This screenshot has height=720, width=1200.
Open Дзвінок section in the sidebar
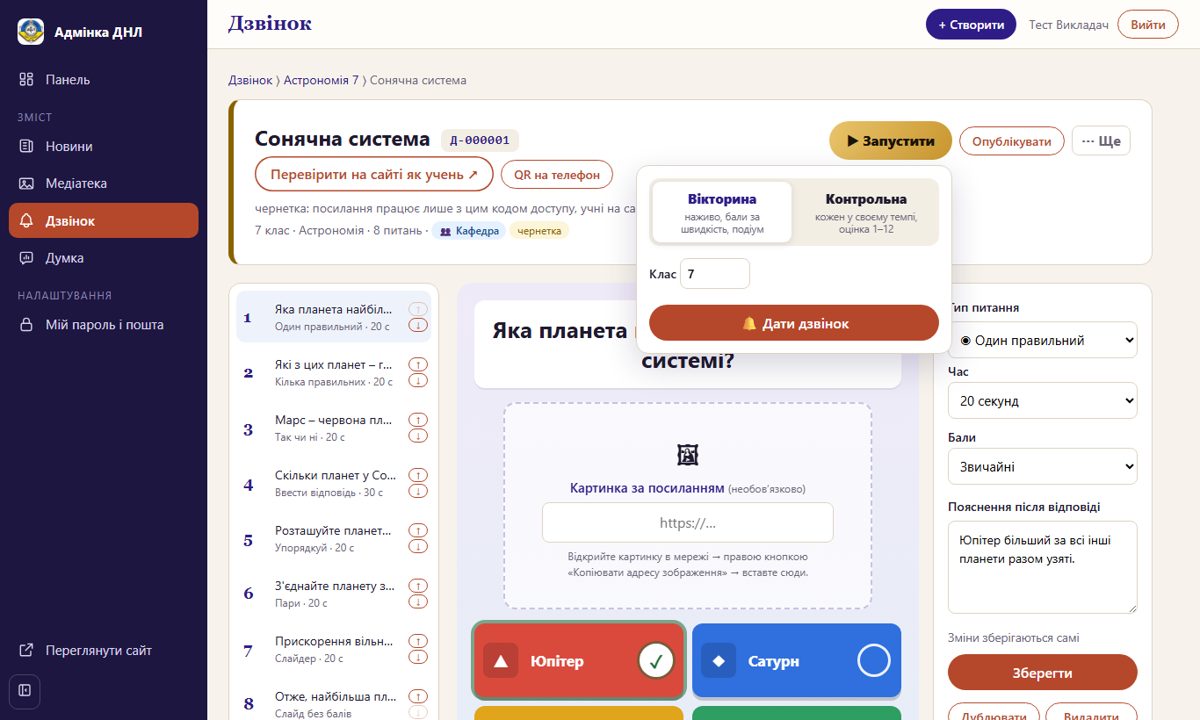tap(103, 220)
